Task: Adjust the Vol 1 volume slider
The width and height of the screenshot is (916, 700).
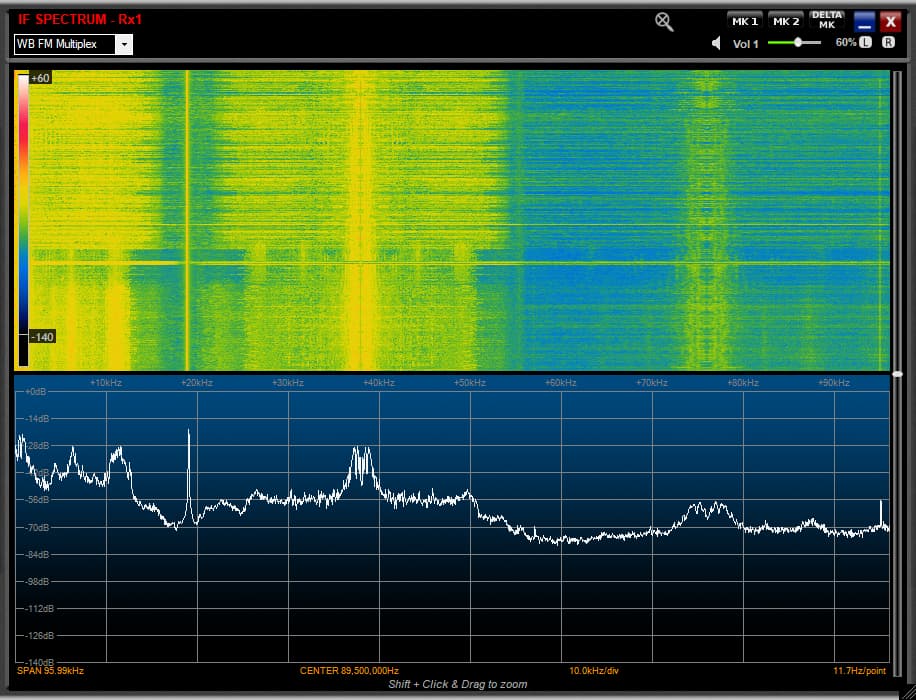Action: click(798, 43)
